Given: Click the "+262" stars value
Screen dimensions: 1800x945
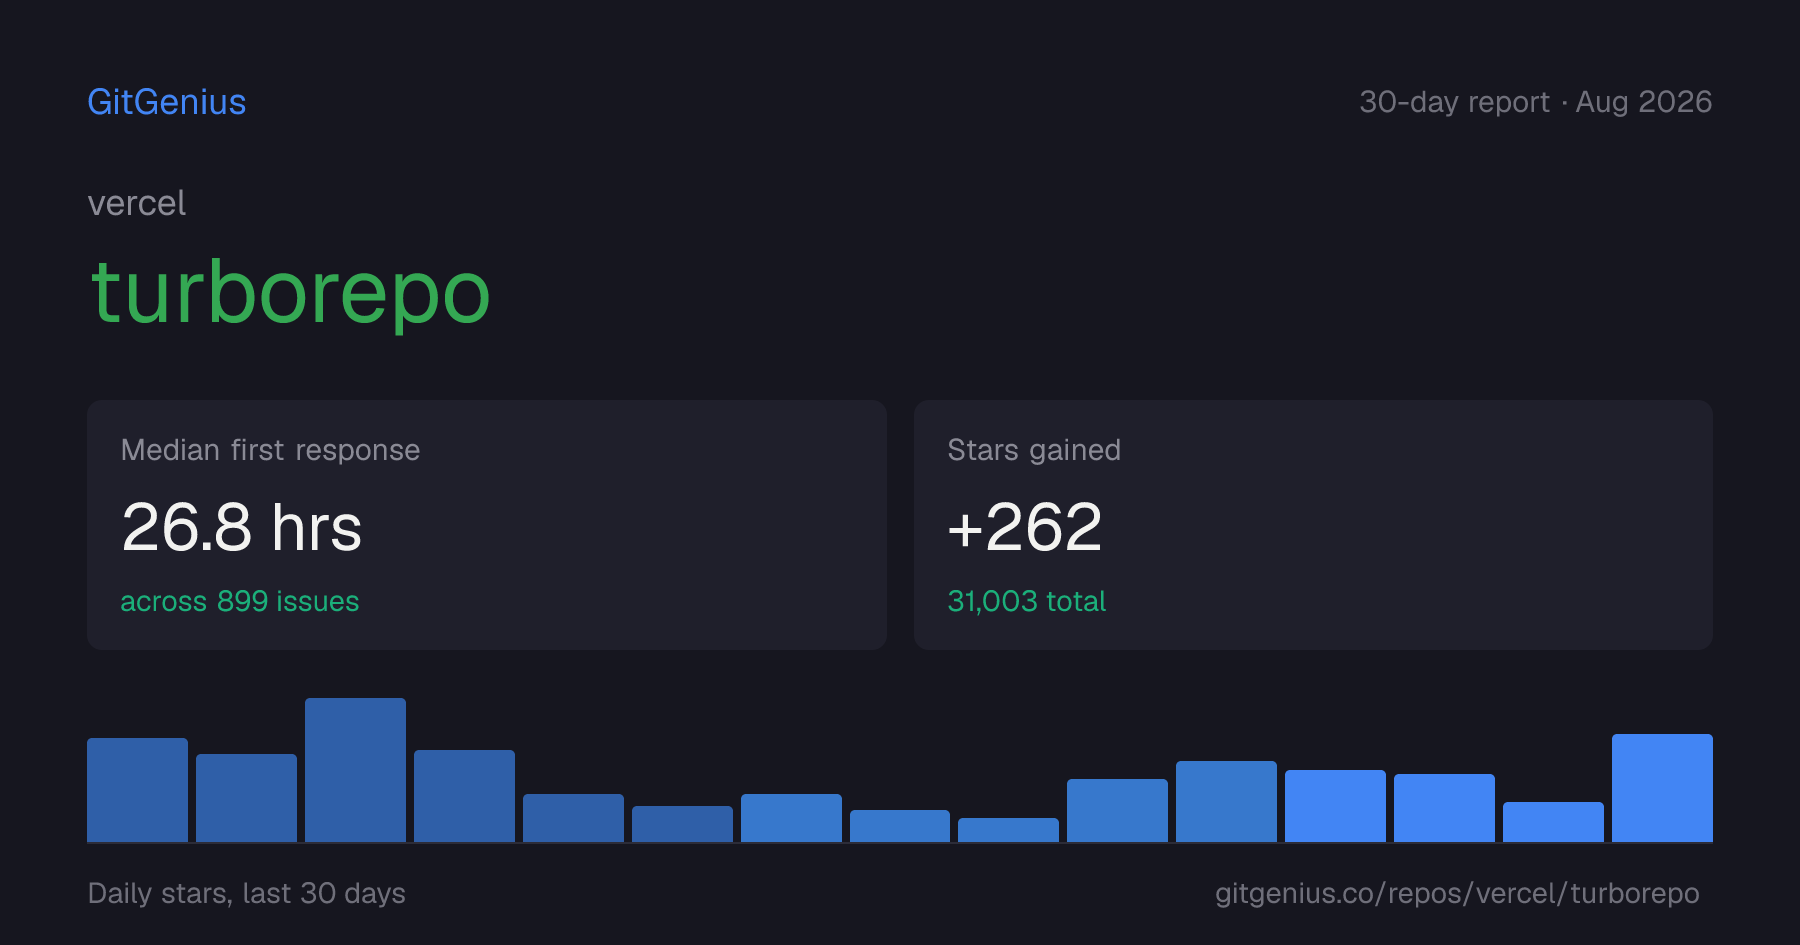Looking at the screenshot, I should click(x=1024, y=527).
